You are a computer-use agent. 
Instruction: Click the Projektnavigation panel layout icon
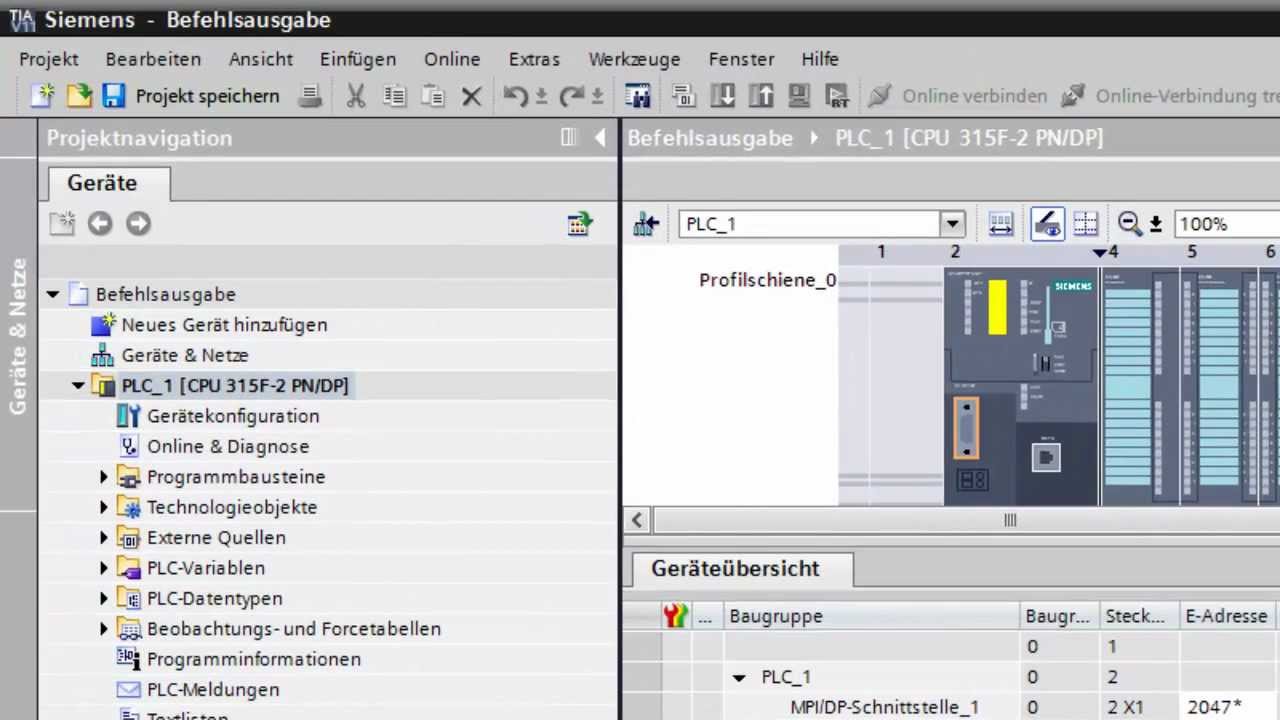click(x=569, y=138)
